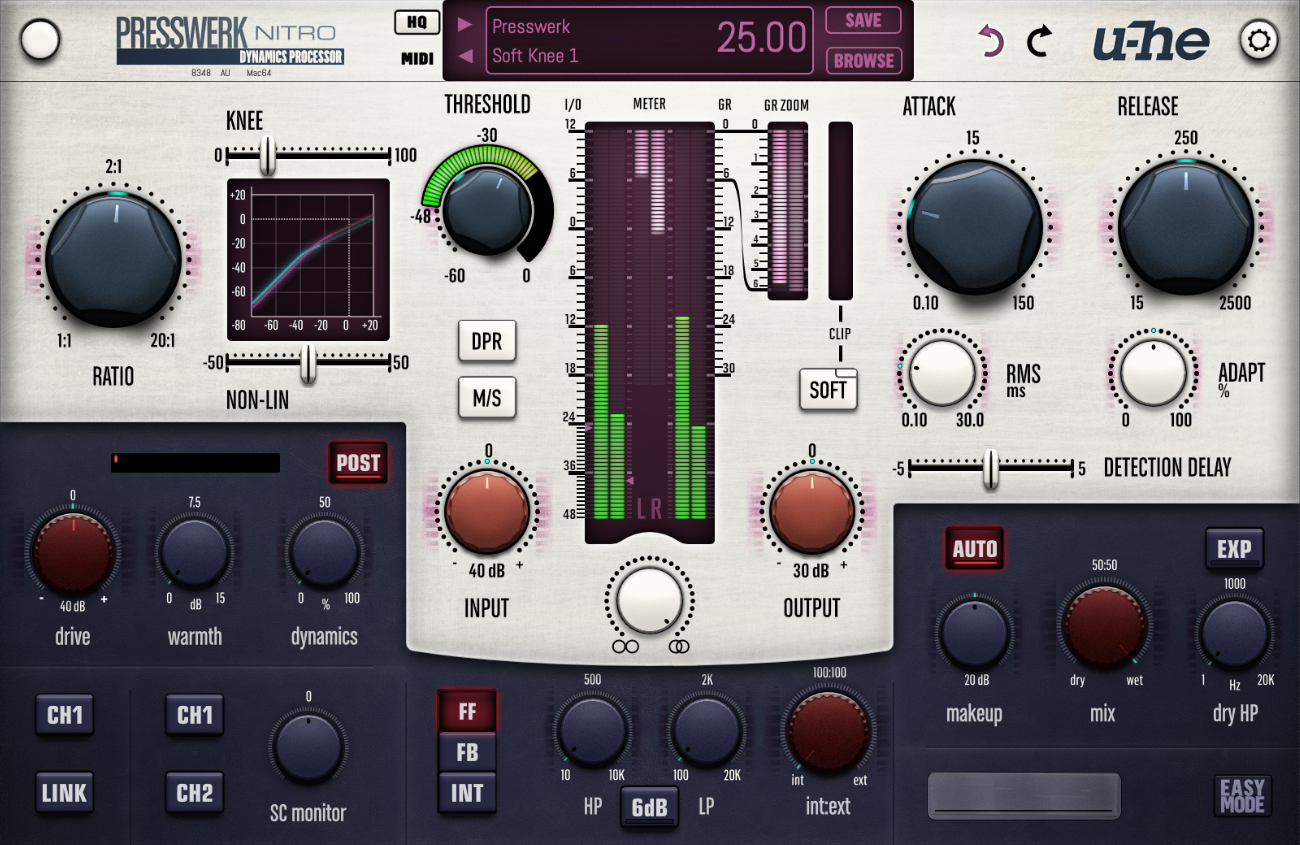Click the Presswerk Nitro logo
This screenshot has height=845, width=1300.
(x=230, y=40)
